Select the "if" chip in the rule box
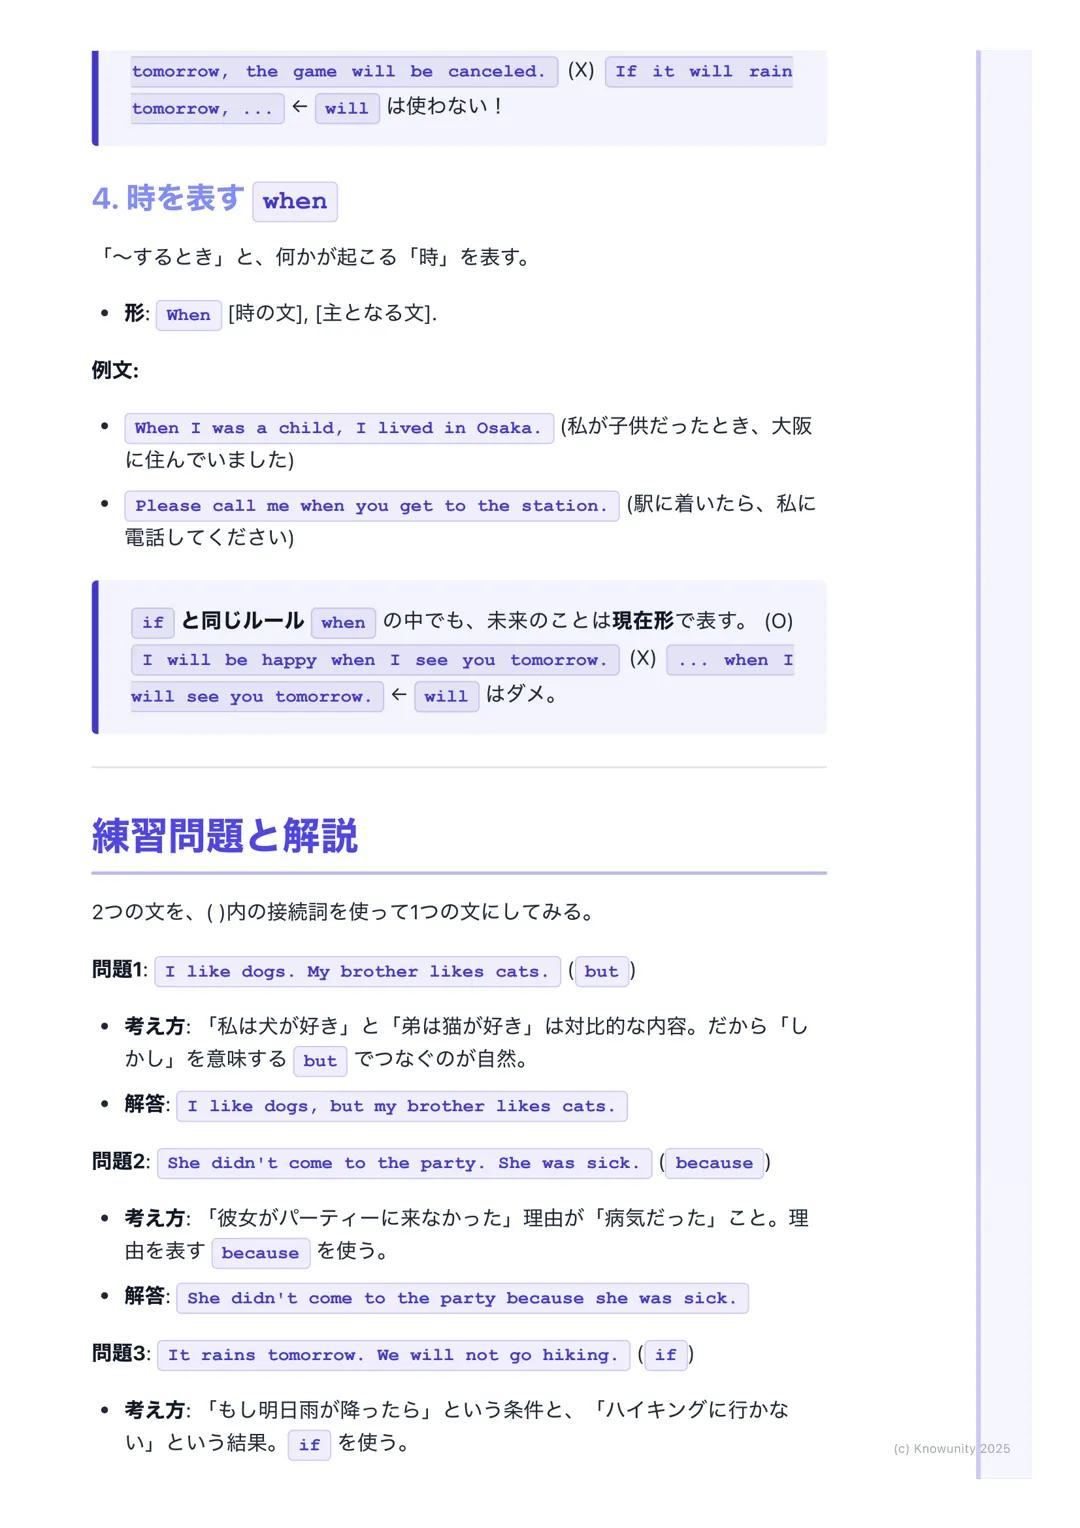The image size is (1080, 1528). 153,622
